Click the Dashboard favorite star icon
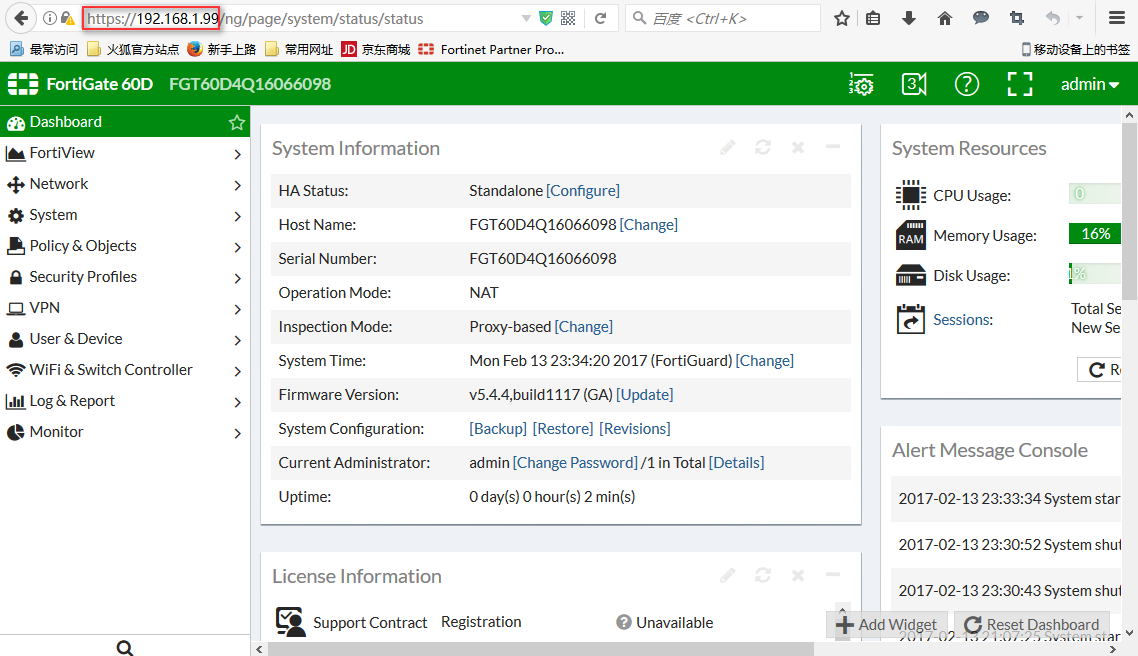Image resolution: width=1138 pixels, height=656 pixels. click(x=237, y=123)
